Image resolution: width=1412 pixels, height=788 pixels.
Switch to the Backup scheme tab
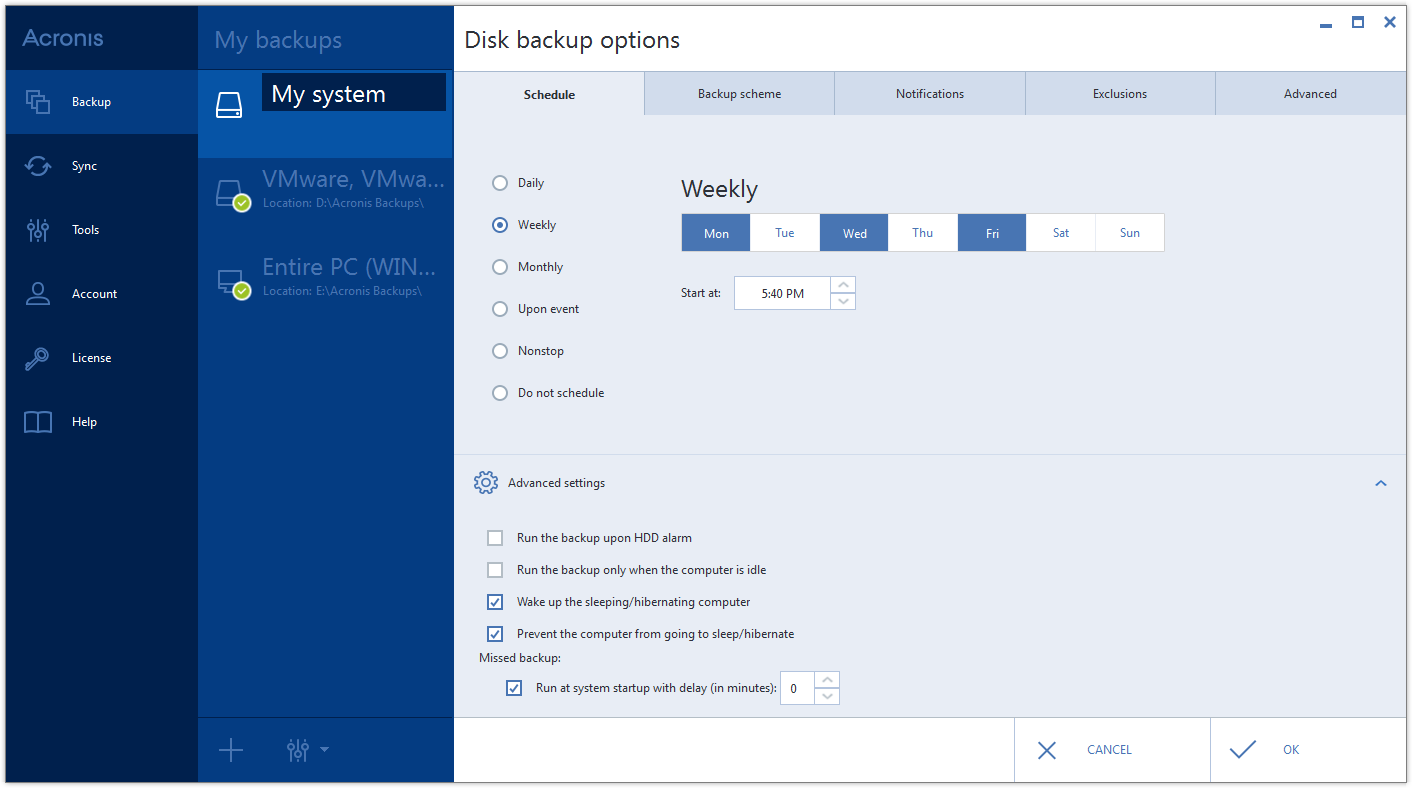[739, 93]
